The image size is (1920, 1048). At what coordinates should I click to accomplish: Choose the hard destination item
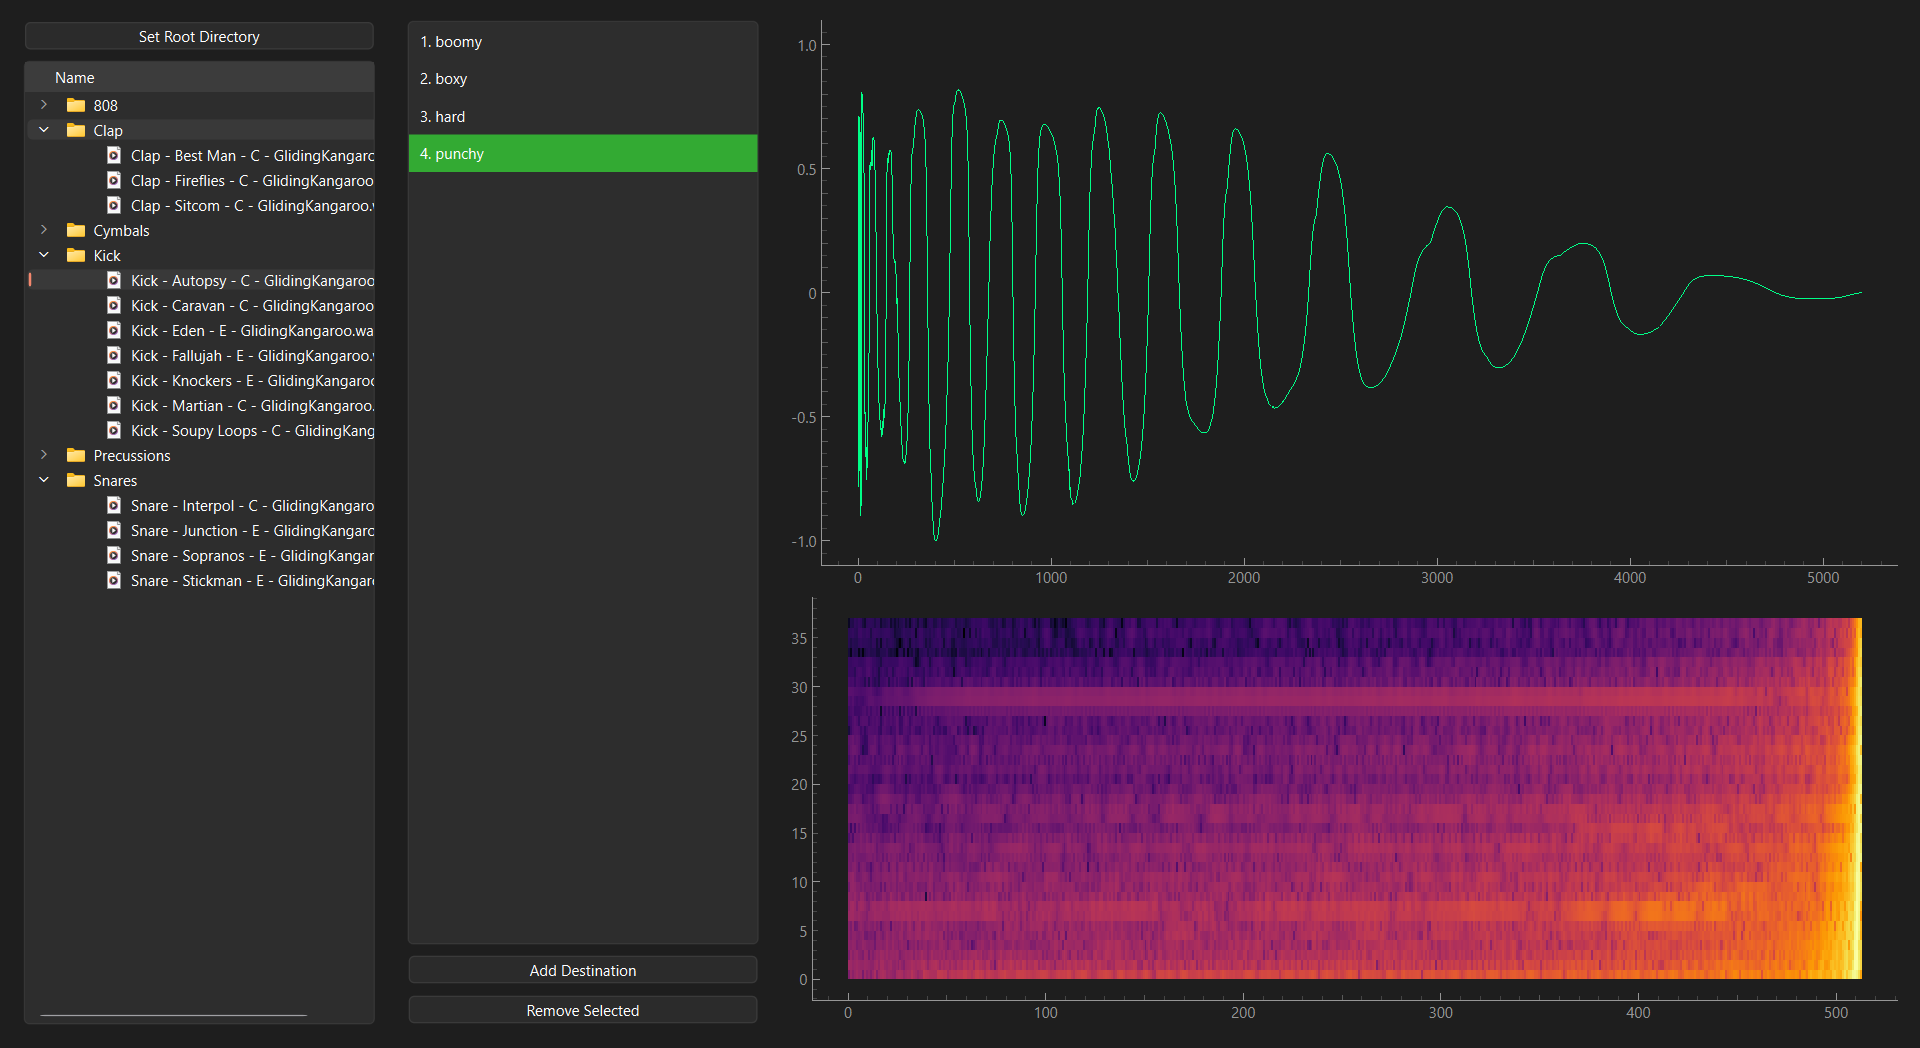tap(582, 117)
